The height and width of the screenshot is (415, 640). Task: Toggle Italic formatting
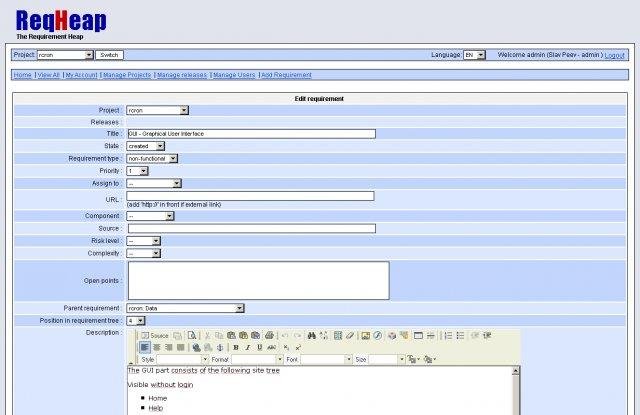click(247, 347)
